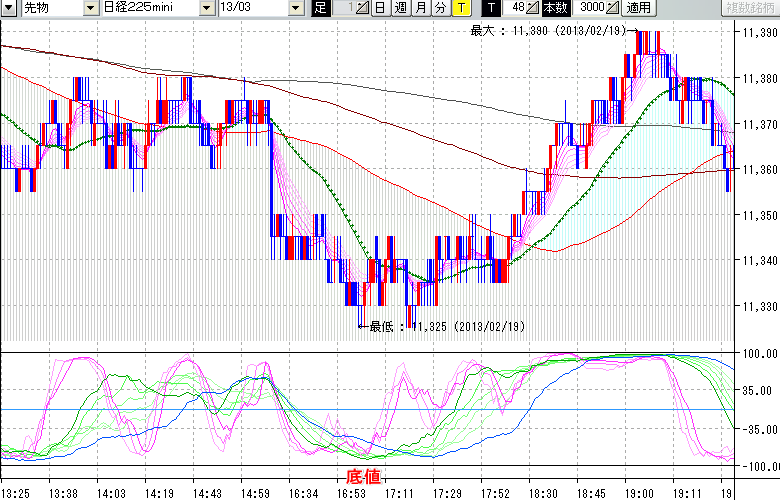Click the 足 bar label icon
Image resolution: width=780 pixels, height=500 pixels.
[320, 8]
